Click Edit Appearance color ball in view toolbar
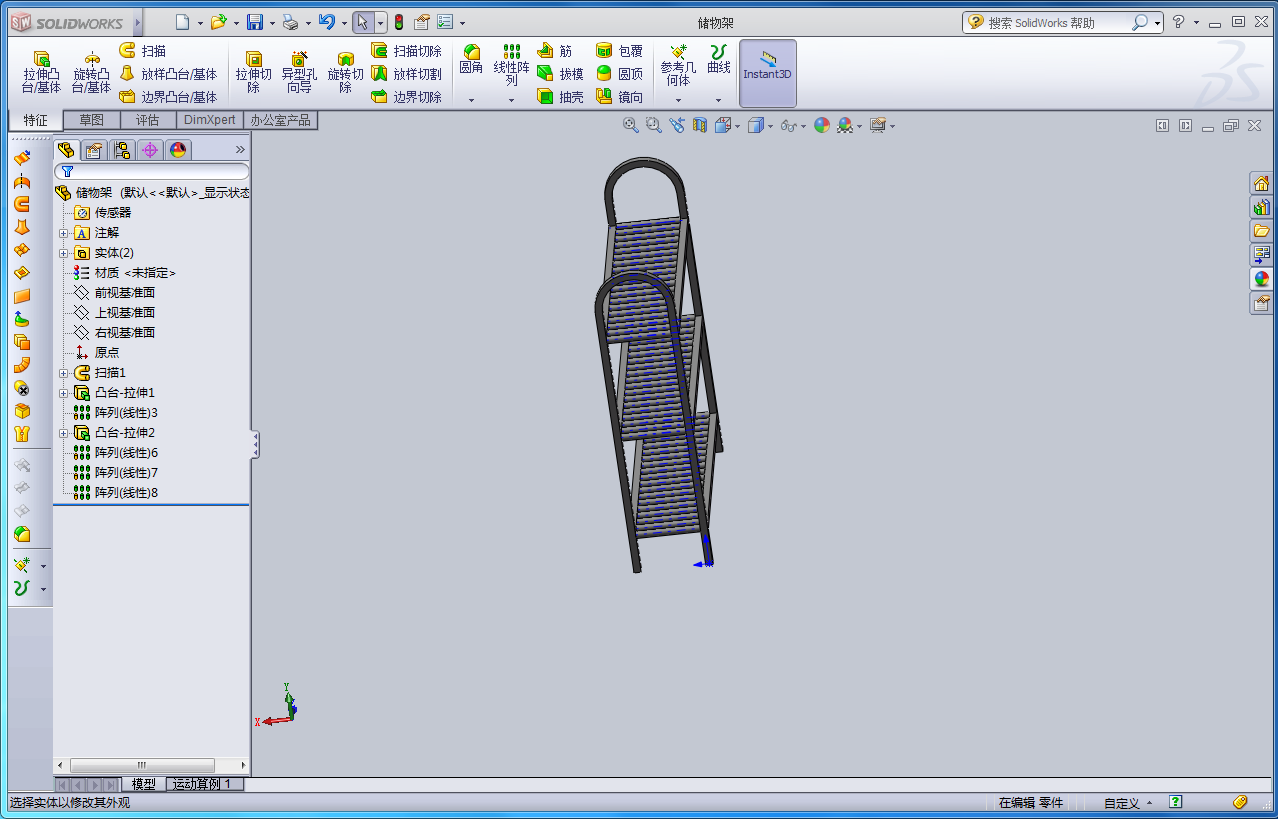This screenshot has height=819, width=1278. click(x=822, y=125)
